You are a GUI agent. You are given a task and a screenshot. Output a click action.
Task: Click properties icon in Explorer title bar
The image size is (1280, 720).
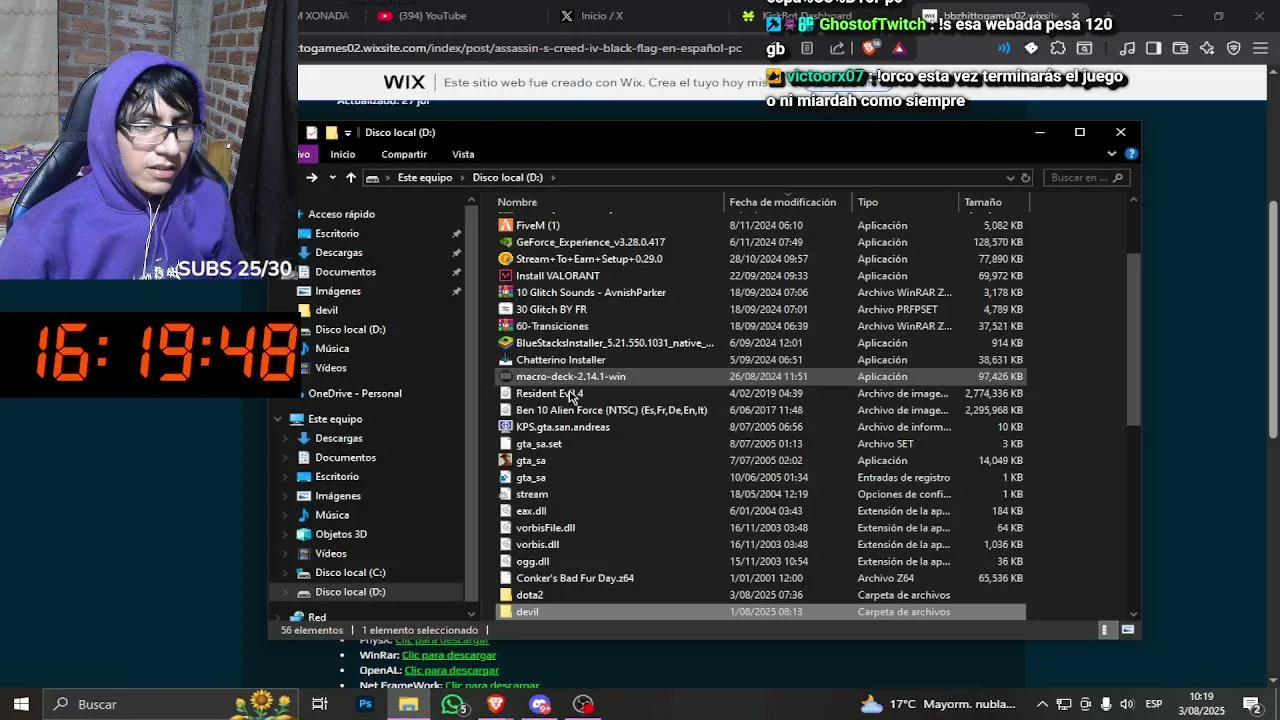tap(312, 132)
